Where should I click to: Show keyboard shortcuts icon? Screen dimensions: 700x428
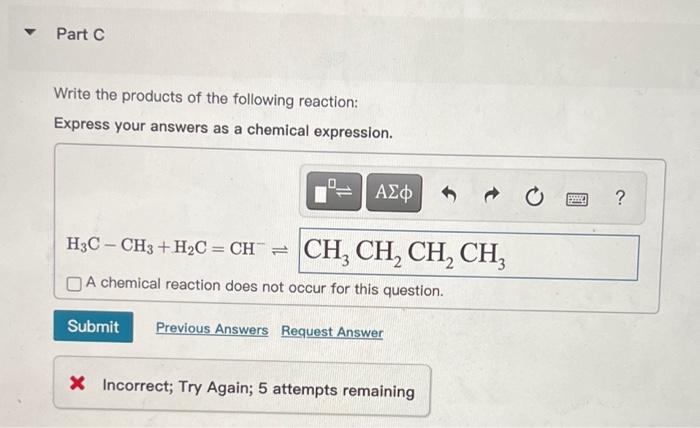(577, 199)
